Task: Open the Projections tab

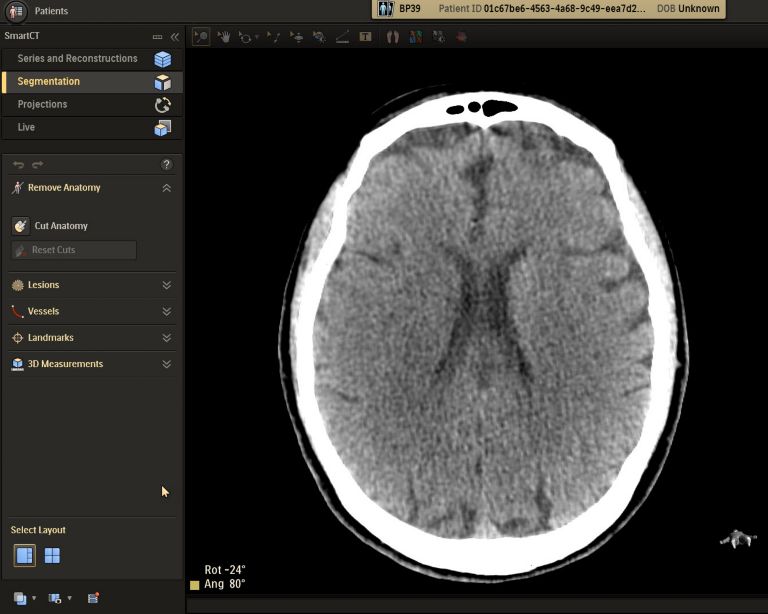Action: [92, 105]
